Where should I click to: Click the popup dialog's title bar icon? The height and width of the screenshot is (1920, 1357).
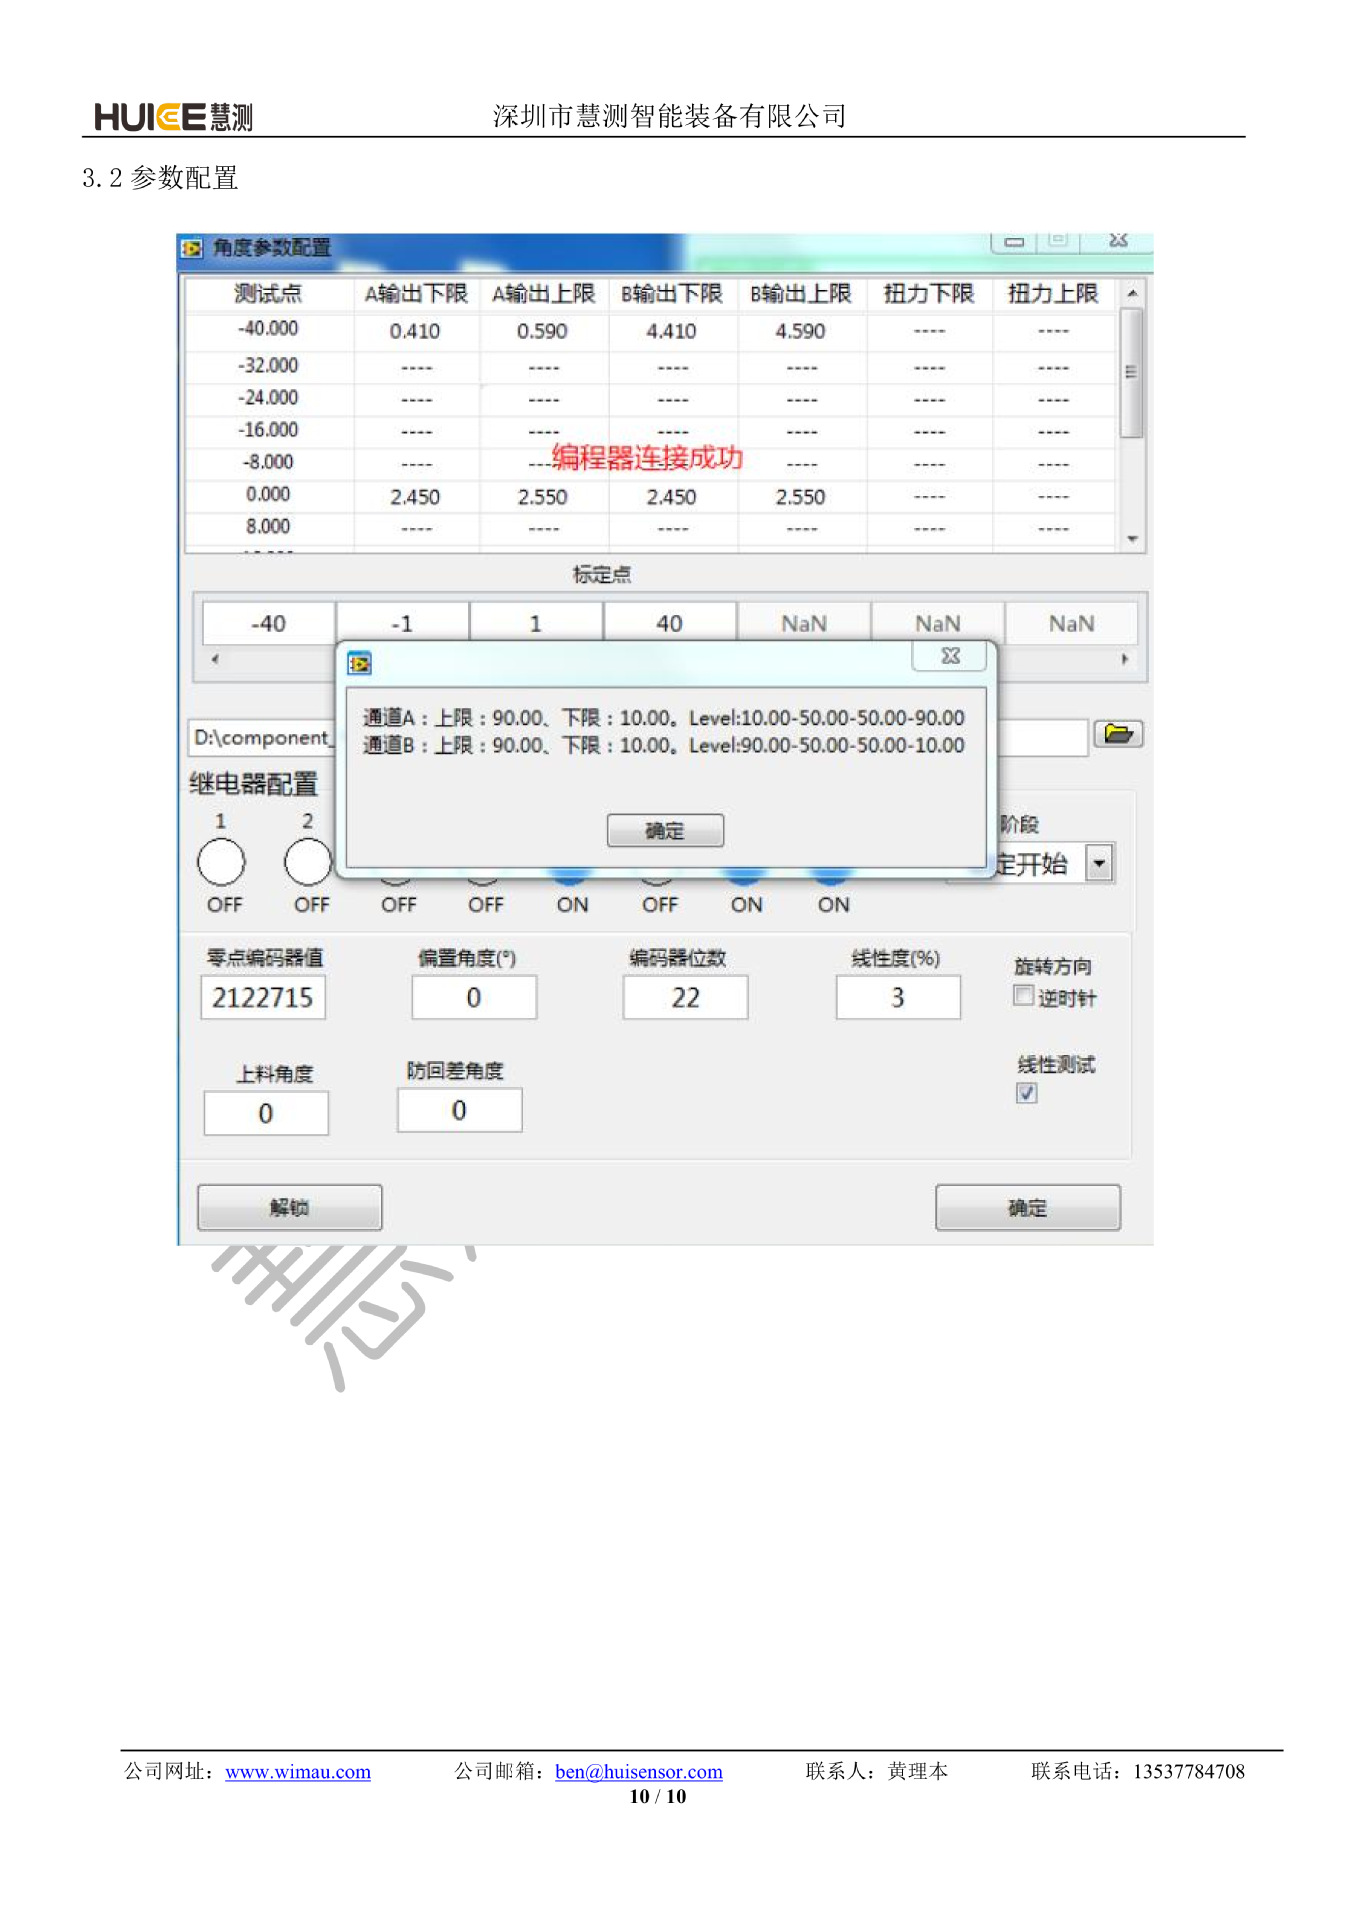(x=359, y=663)
